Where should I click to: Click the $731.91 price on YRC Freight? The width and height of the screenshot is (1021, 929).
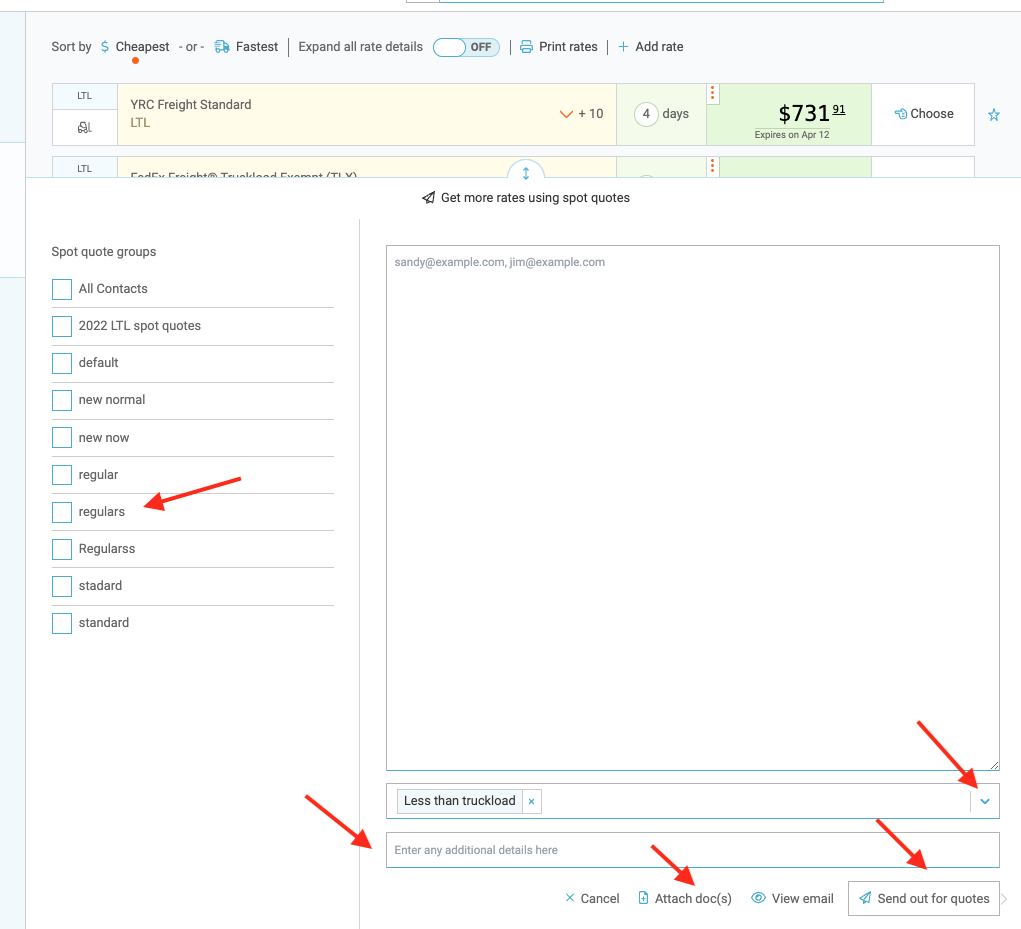(811, 113)
